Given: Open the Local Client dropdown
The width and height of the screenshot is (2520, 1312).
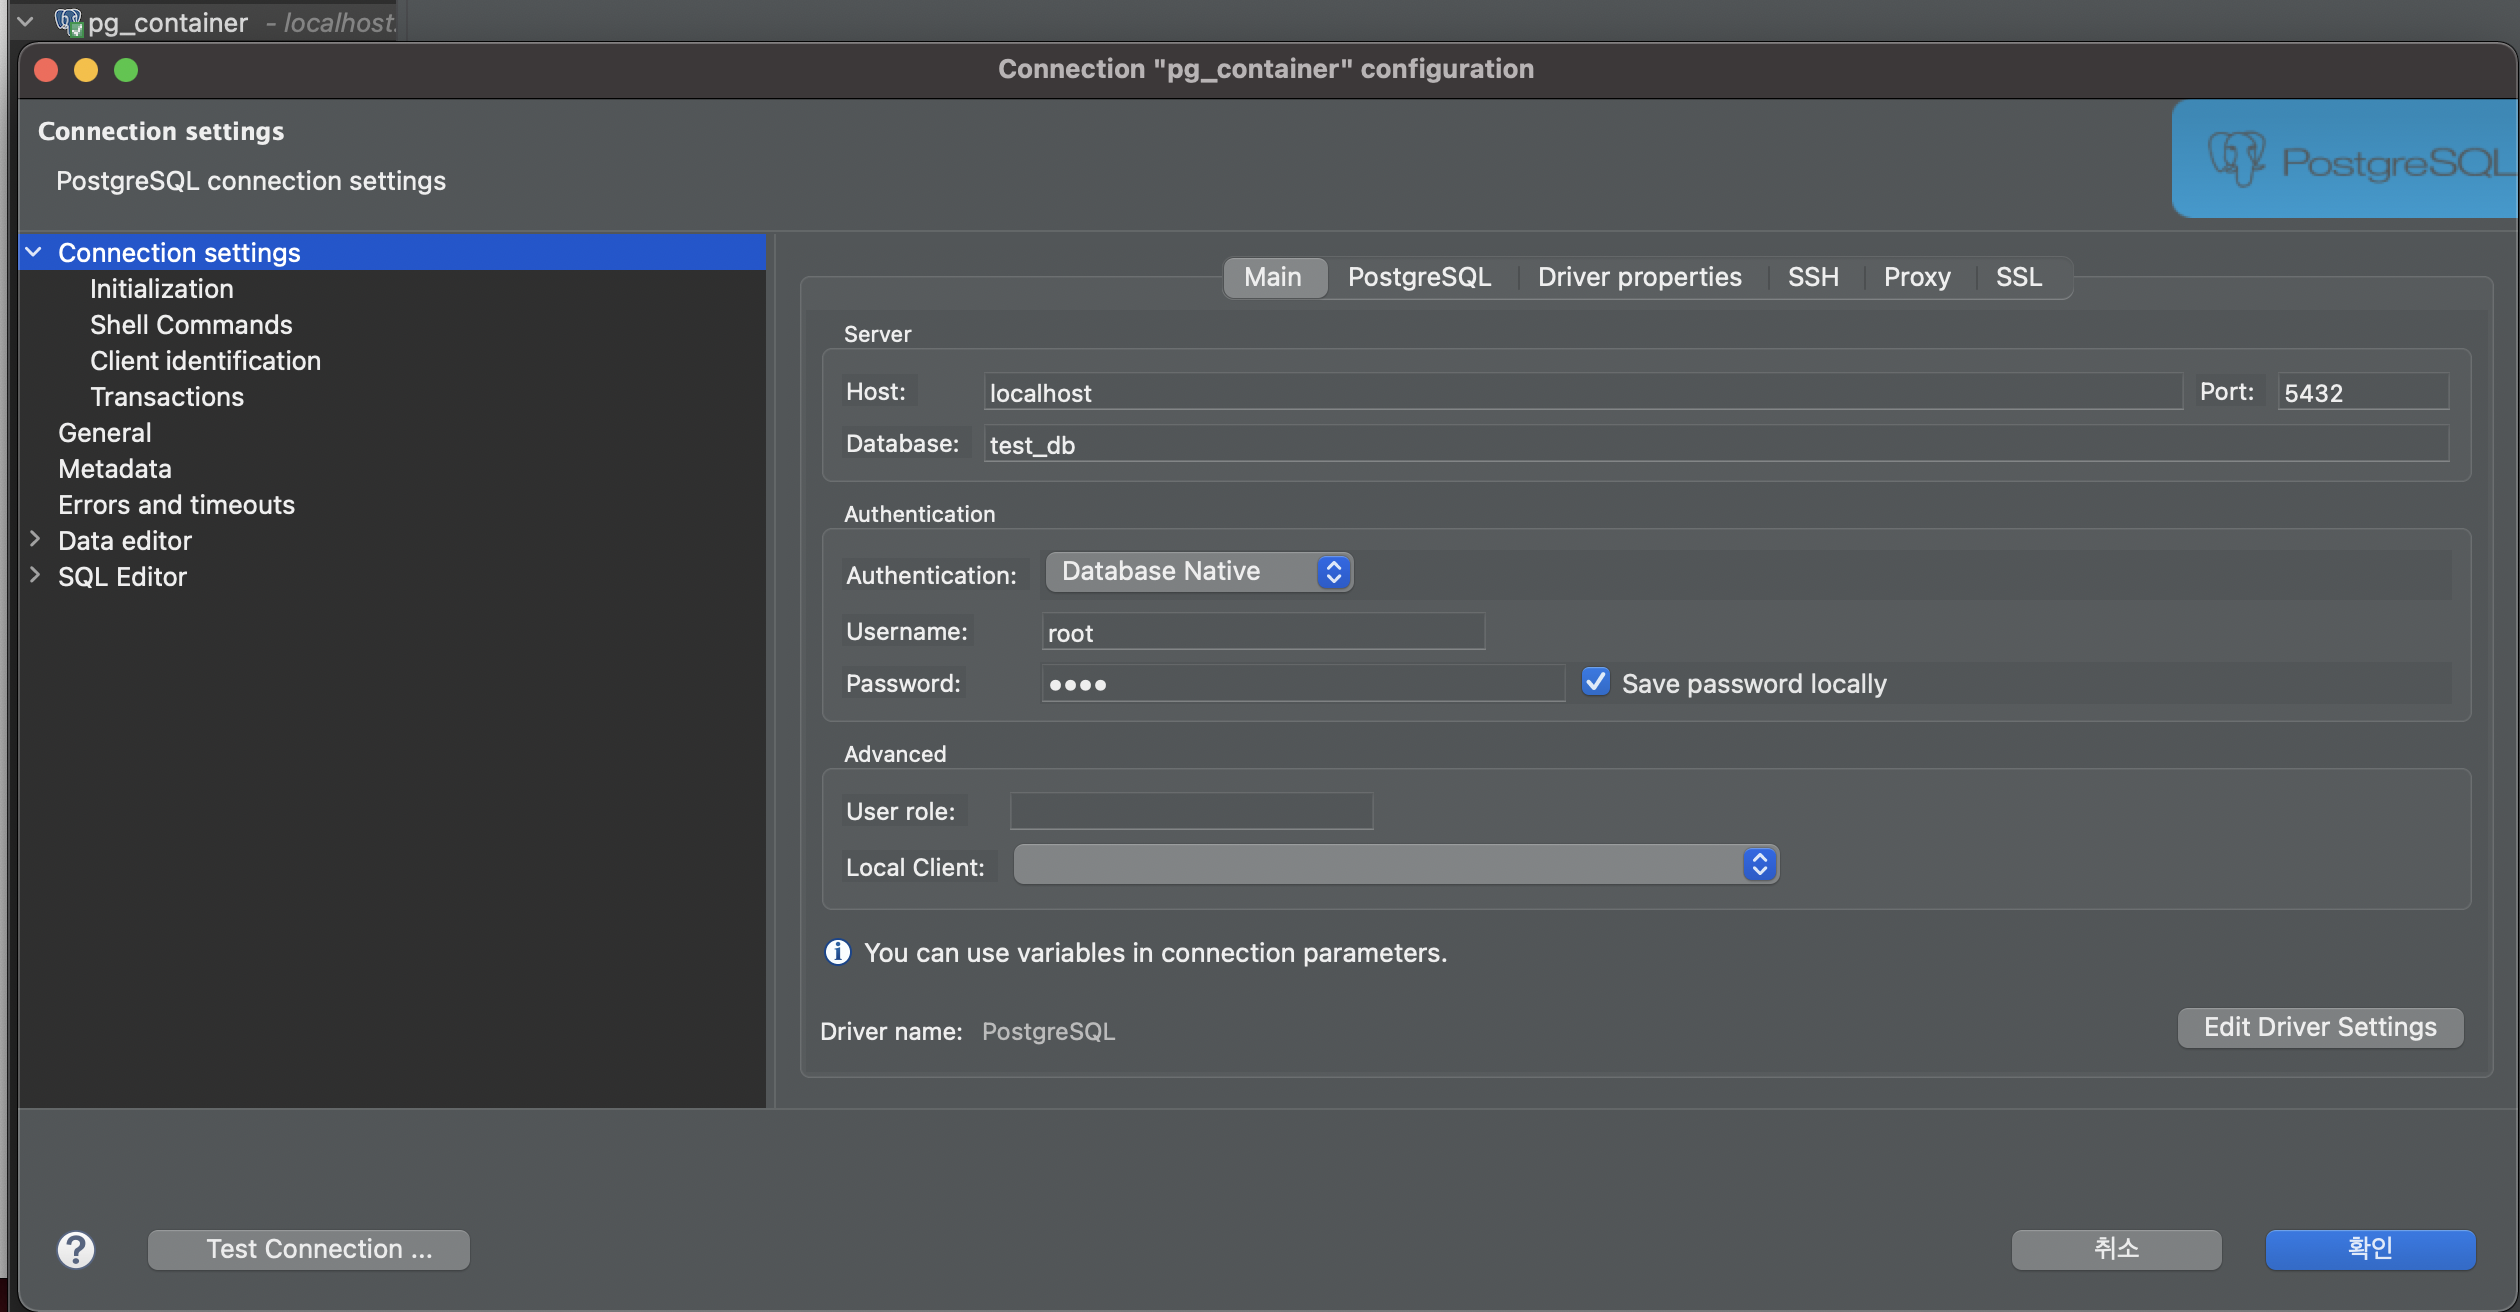Looking at the screenshot, I should tap(1395, 865).
